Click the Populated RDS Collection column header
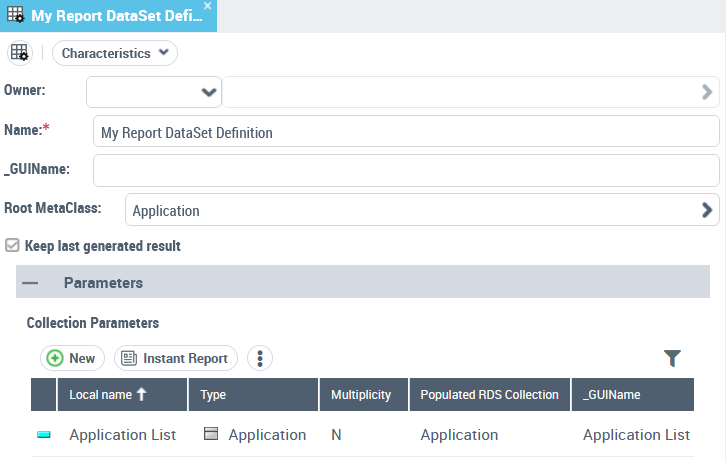 click(489, 395)
